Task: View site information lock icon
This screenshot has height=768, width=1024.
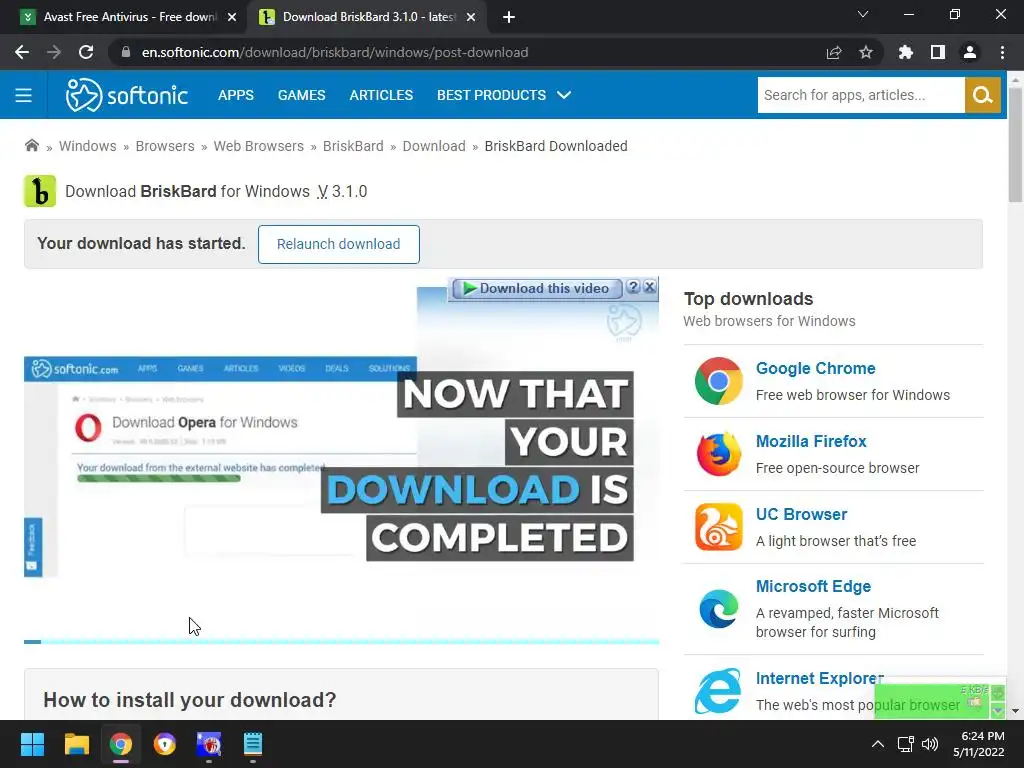Action: click(x=126, y=52)
